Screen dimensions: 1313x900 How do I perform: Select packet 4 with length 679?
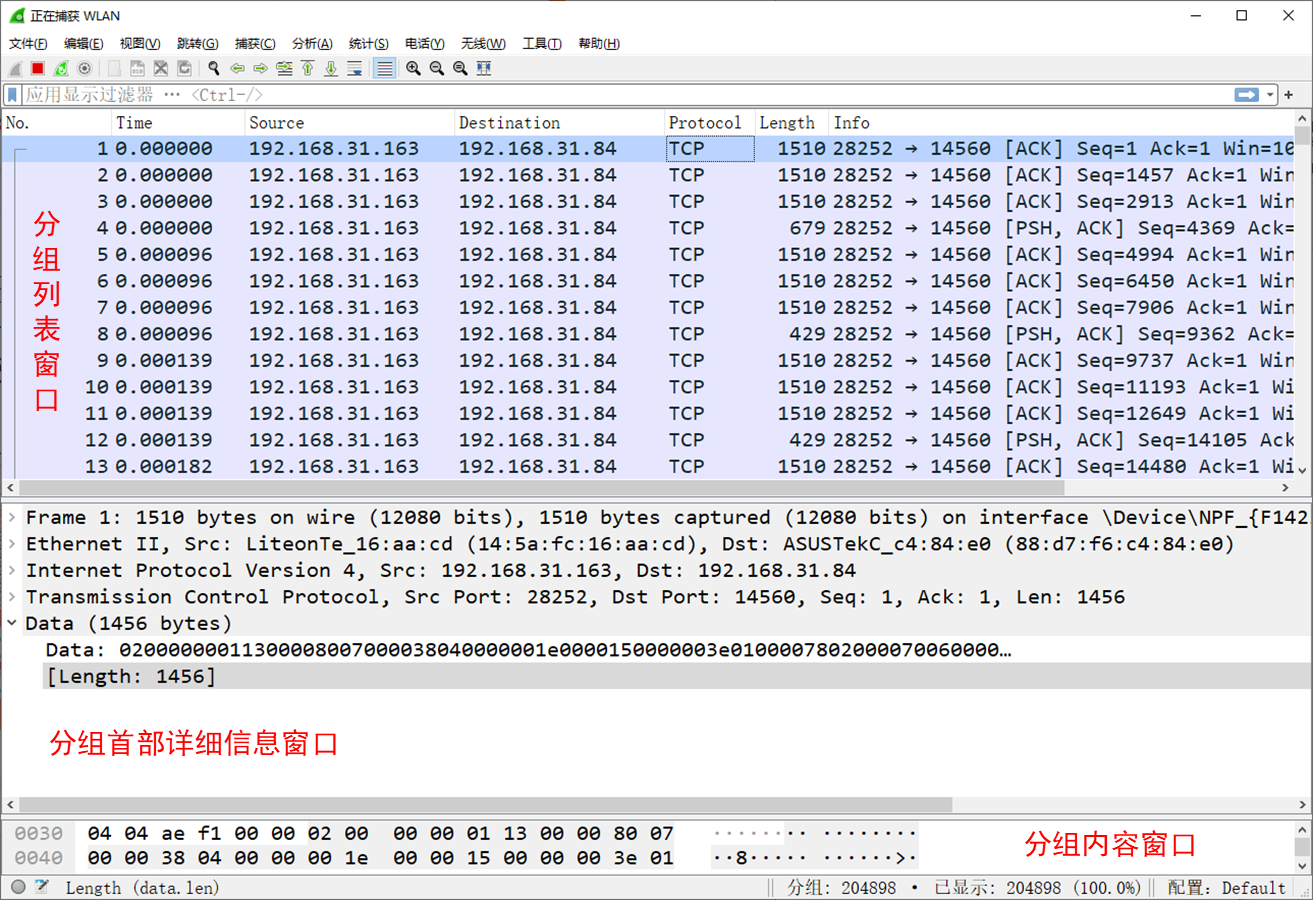(x=648, y=228)
